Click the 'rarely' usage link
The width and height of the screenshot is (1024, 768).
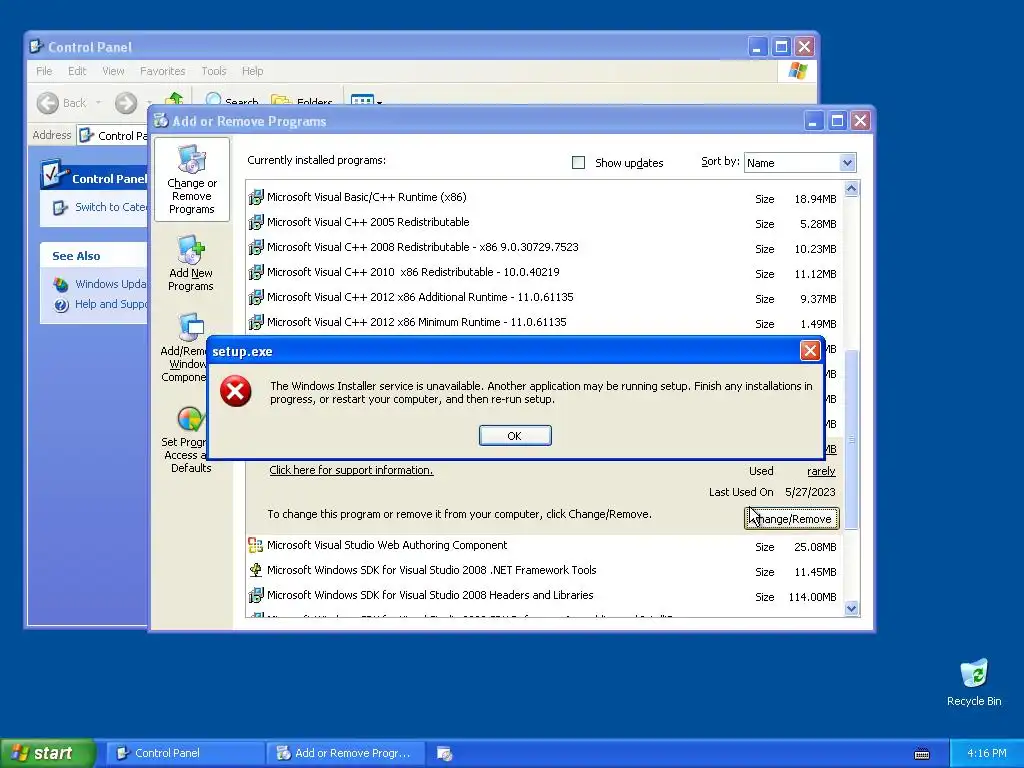coord(821,471)
